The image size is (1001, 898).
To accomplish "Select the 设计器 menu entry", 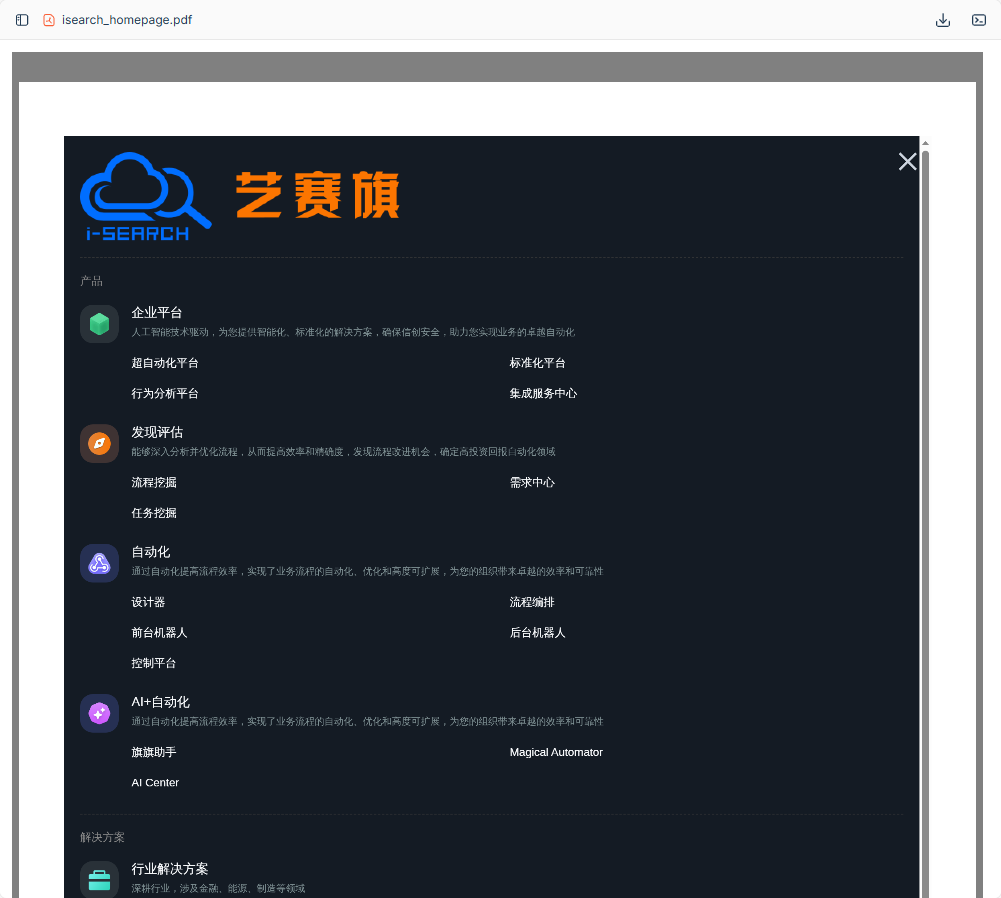I will click(148, 602).
